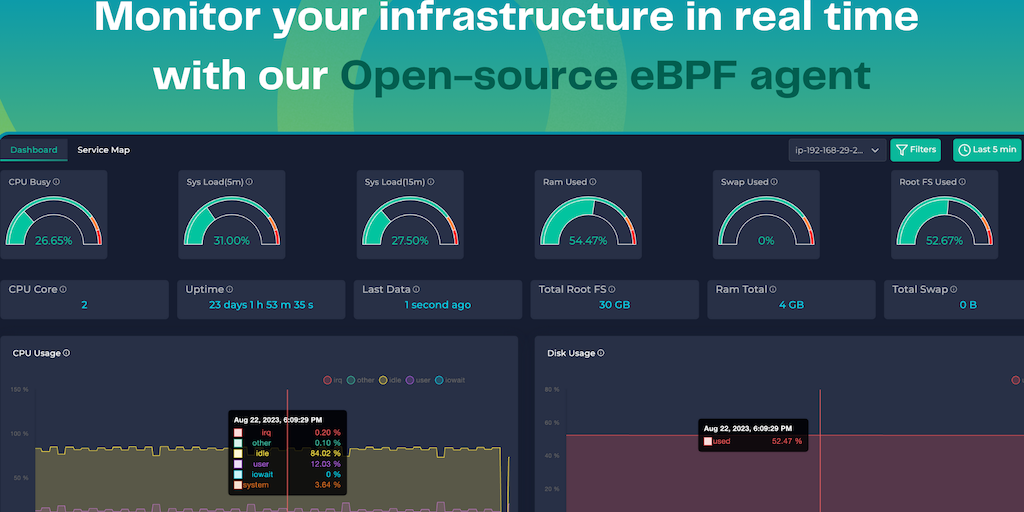Select the Dashboard tab
Image resolution: width=1024 pixels, height=512 pixels.
pos(34,150)
